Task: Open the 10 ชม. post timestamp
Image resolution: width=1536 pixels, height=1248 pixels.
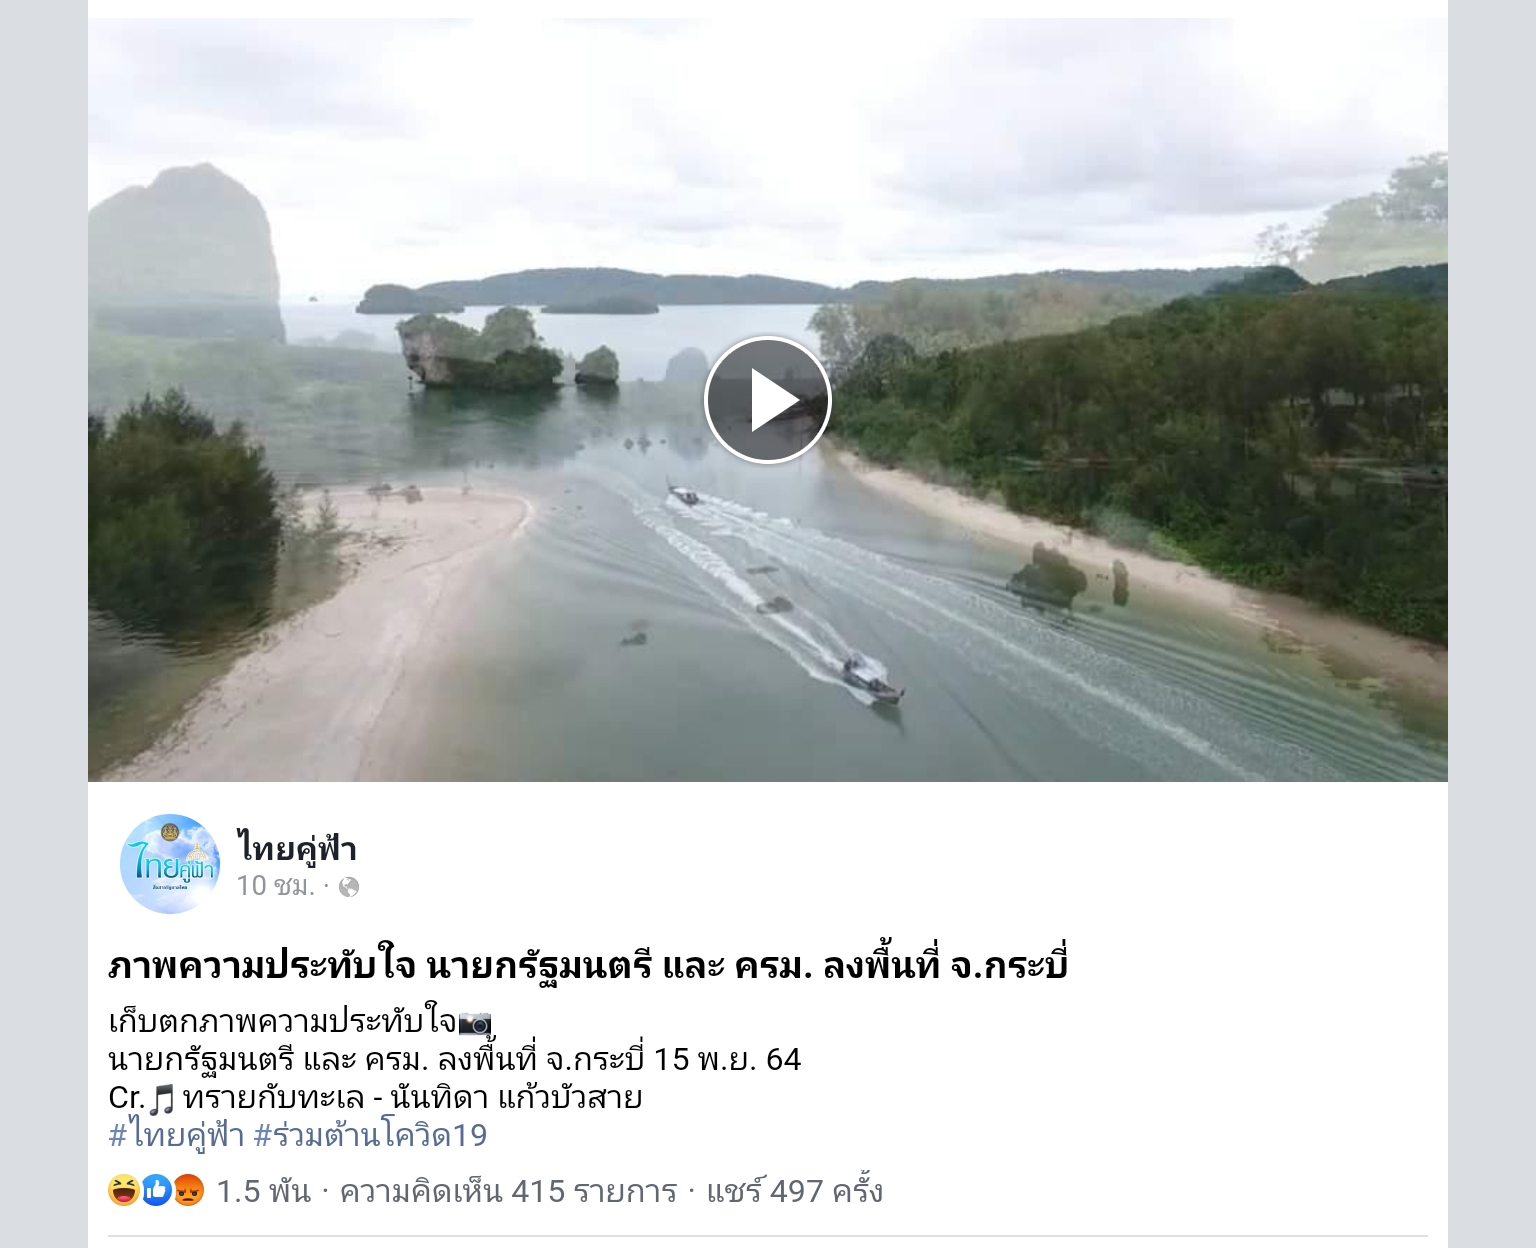Action: (x=275, y=886)
